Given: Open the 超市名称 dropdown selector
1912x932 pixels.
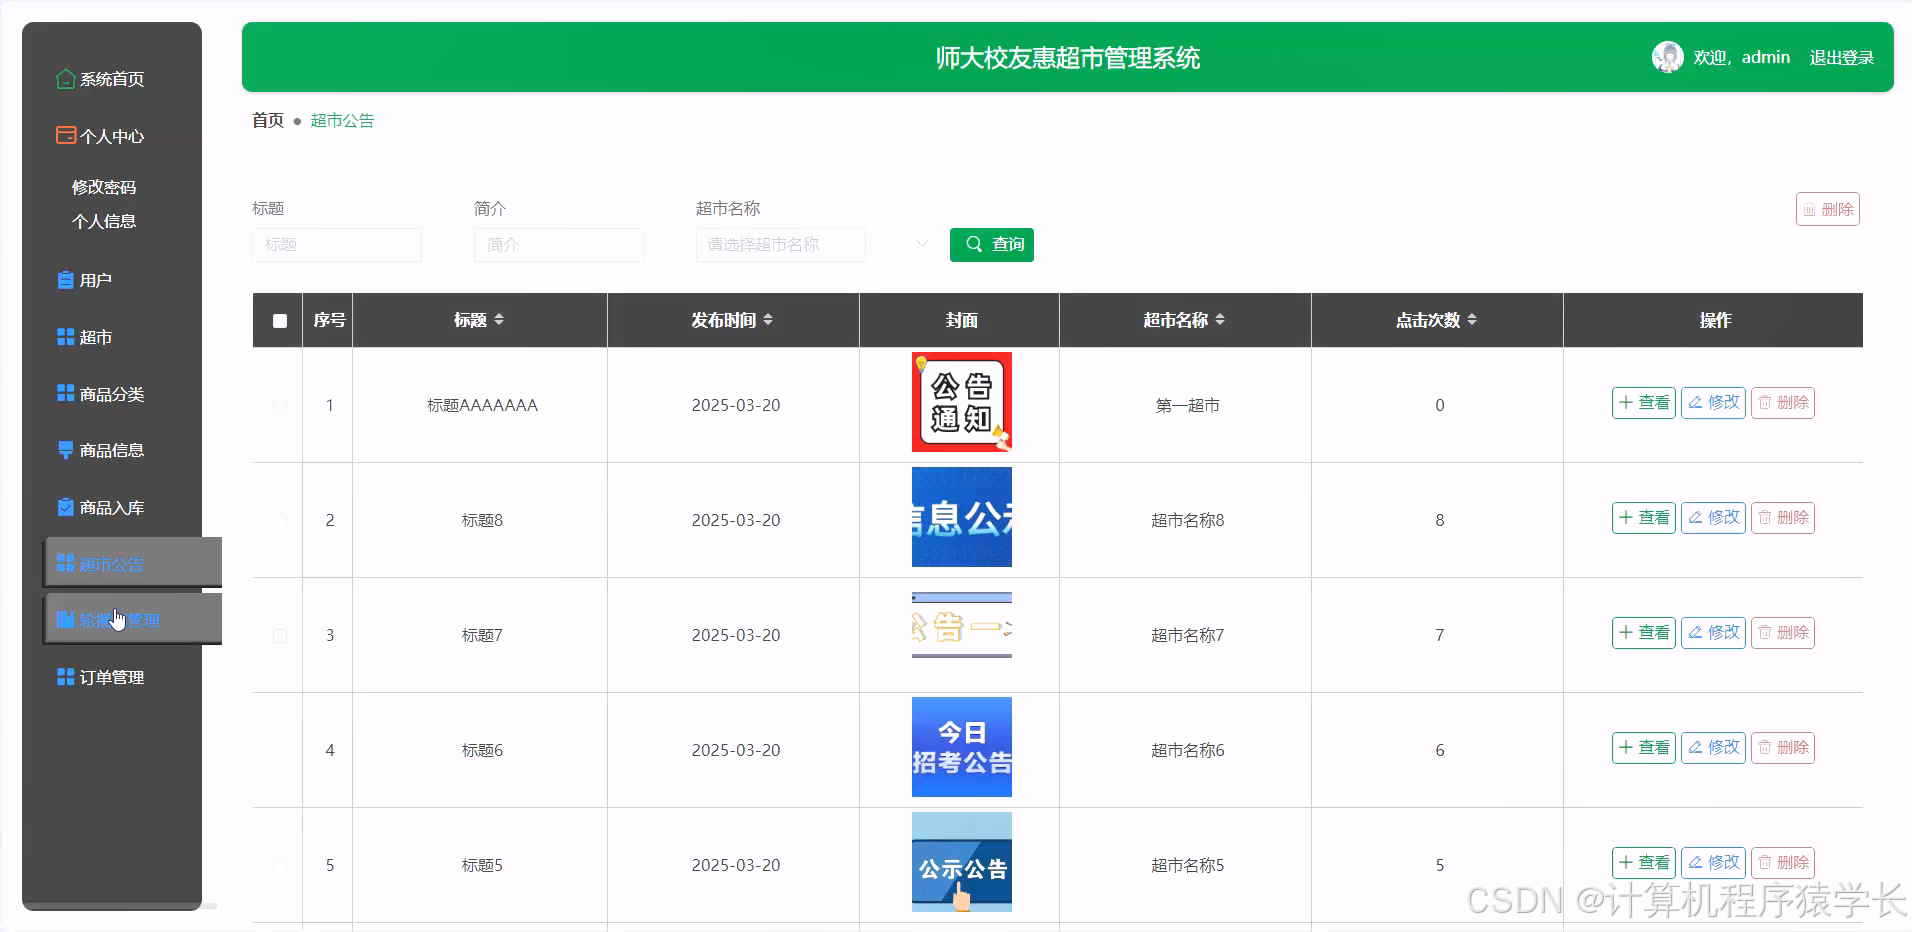Looking at the screenshot, I should [x=780, y=244].
